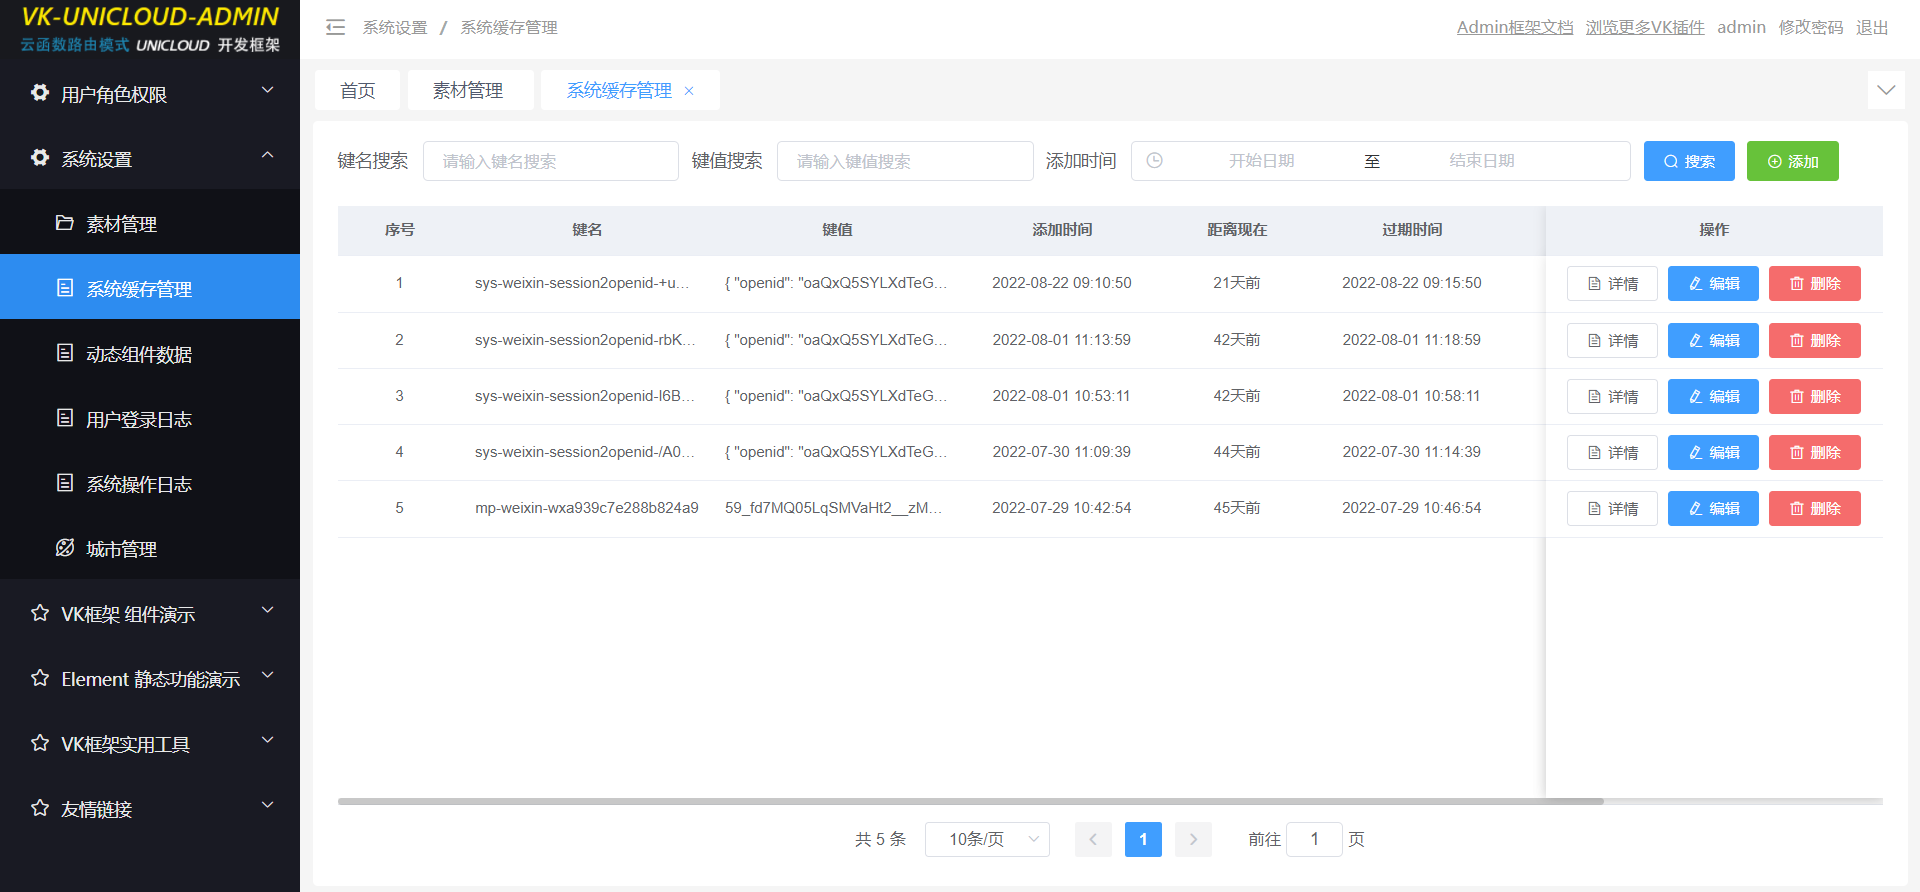Open 浏览更多VK插件 link

(1644, 27)
